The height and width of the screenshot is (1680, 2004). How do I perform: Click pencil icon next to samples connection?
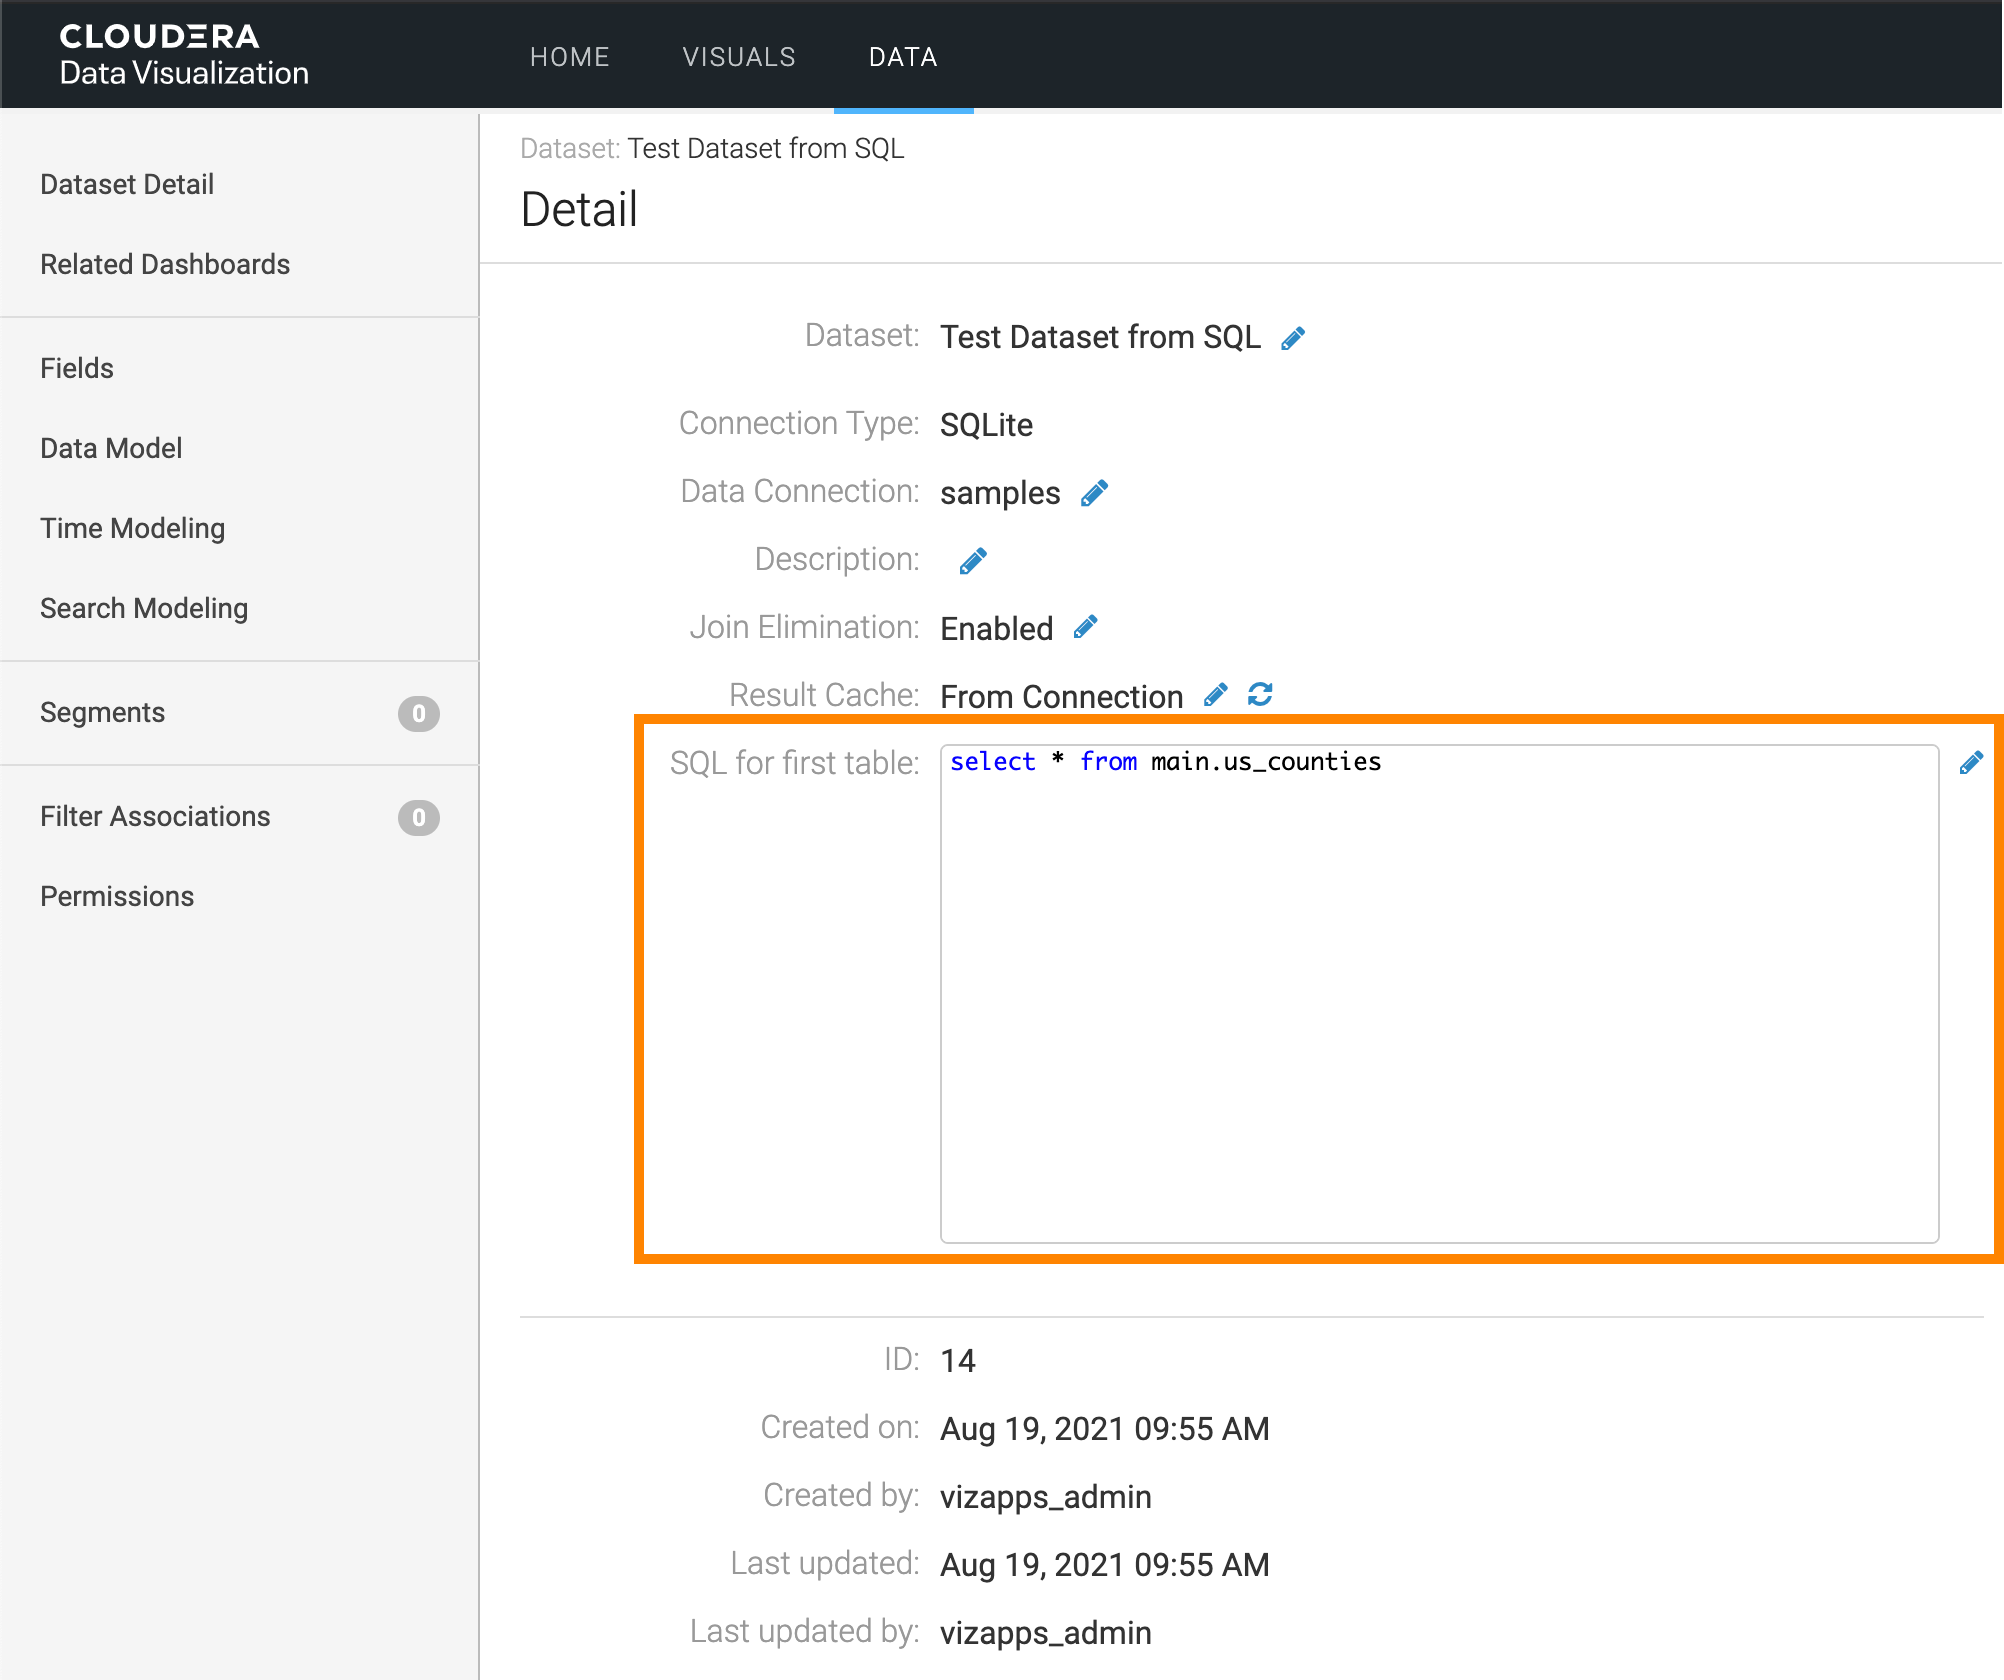coord(1094,494)
